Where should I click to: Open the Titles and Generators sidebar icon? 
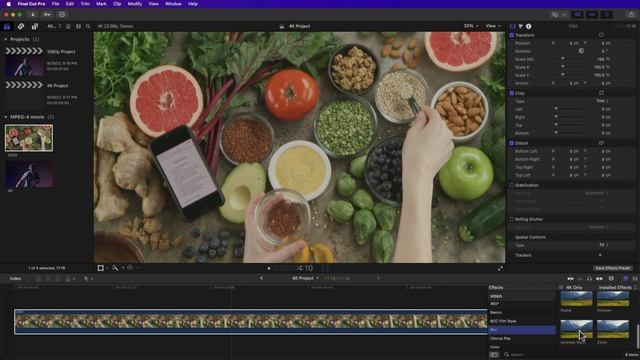[35, 27]
